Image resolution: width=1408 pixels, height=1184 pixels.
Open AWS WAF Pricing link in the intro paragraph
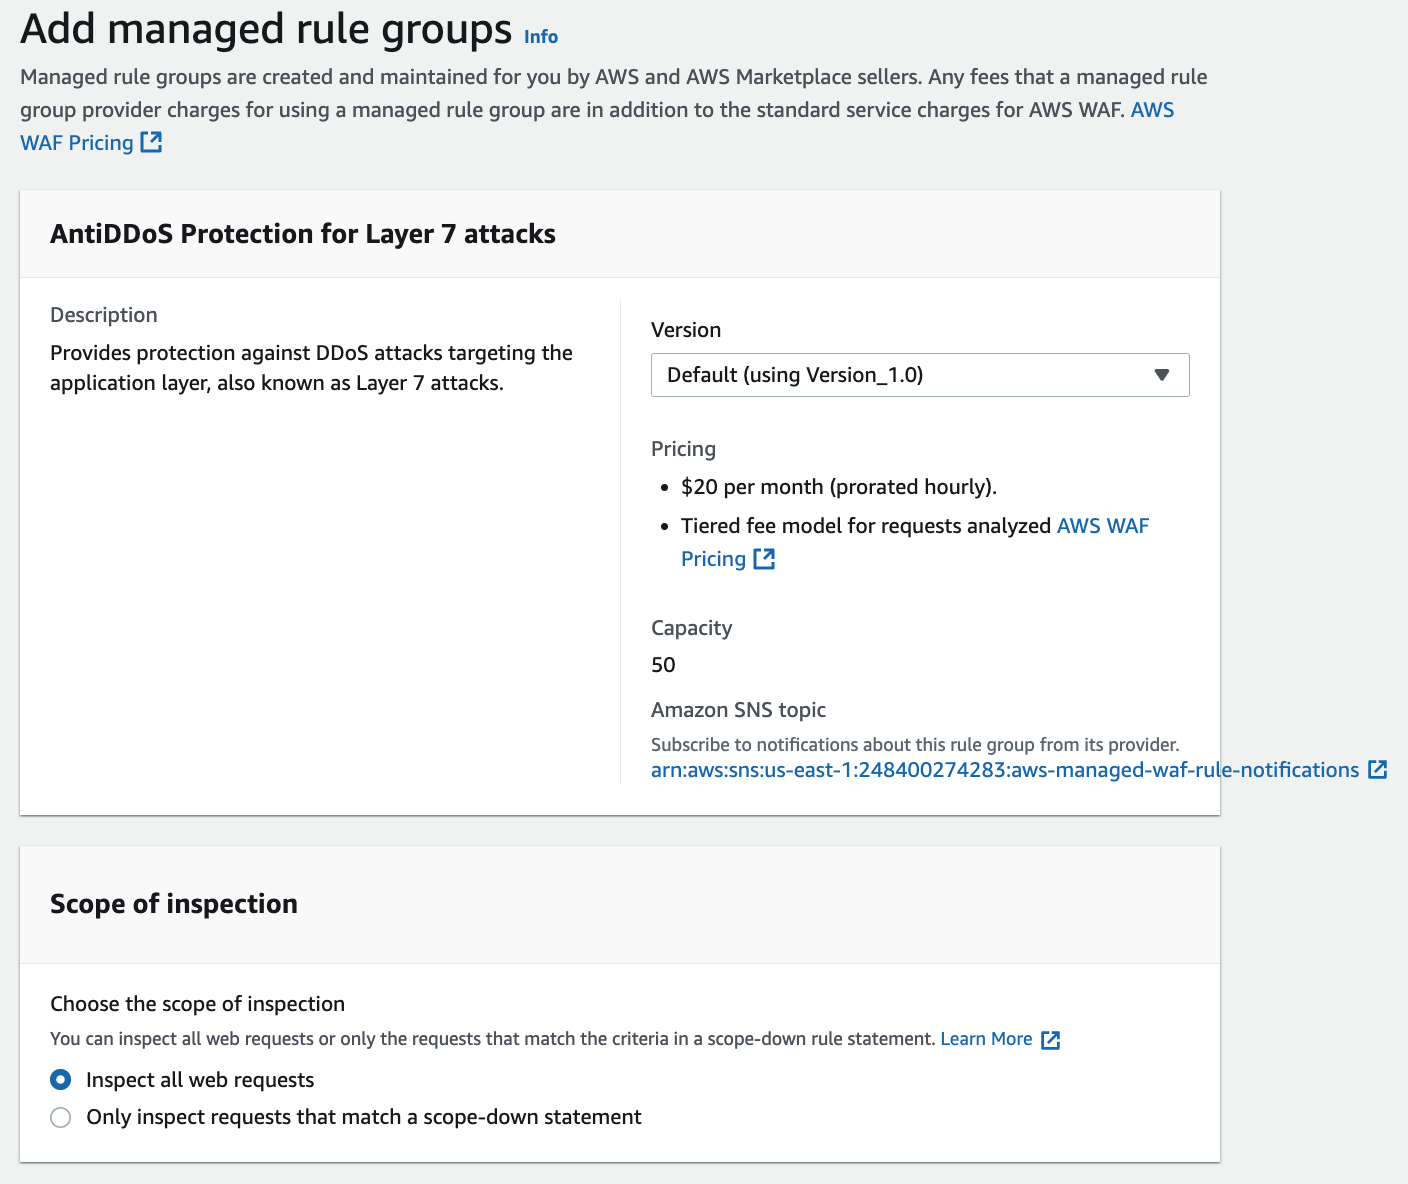77,143
